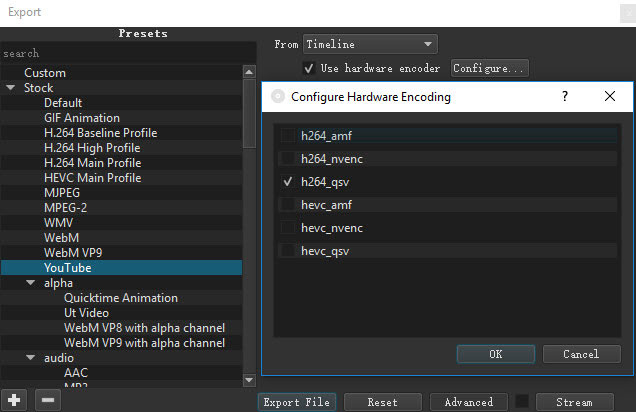This screenshot has height=412, width=636.
Task: Open Advanced export settings
Action: [x=468, y=402]
